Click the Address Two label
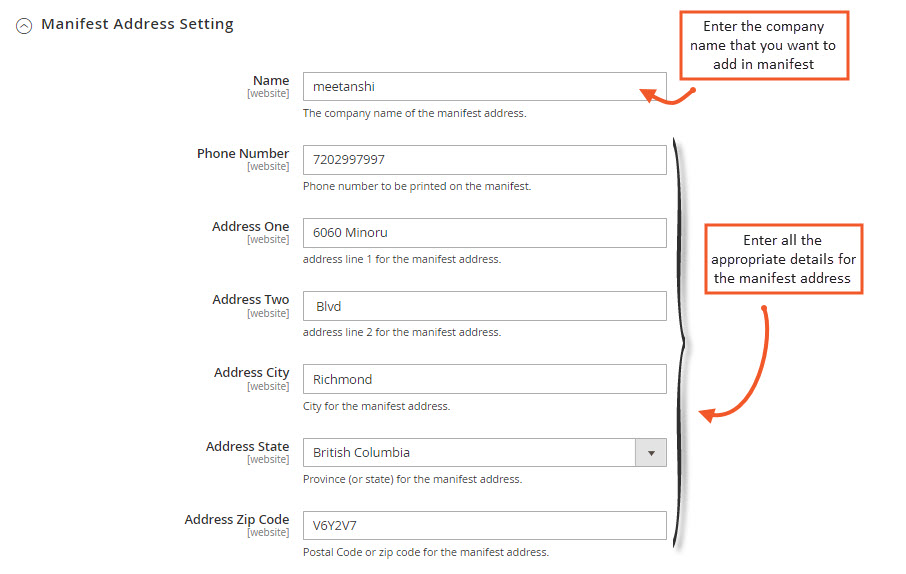 pyautogui.click(x=250, y=299)
